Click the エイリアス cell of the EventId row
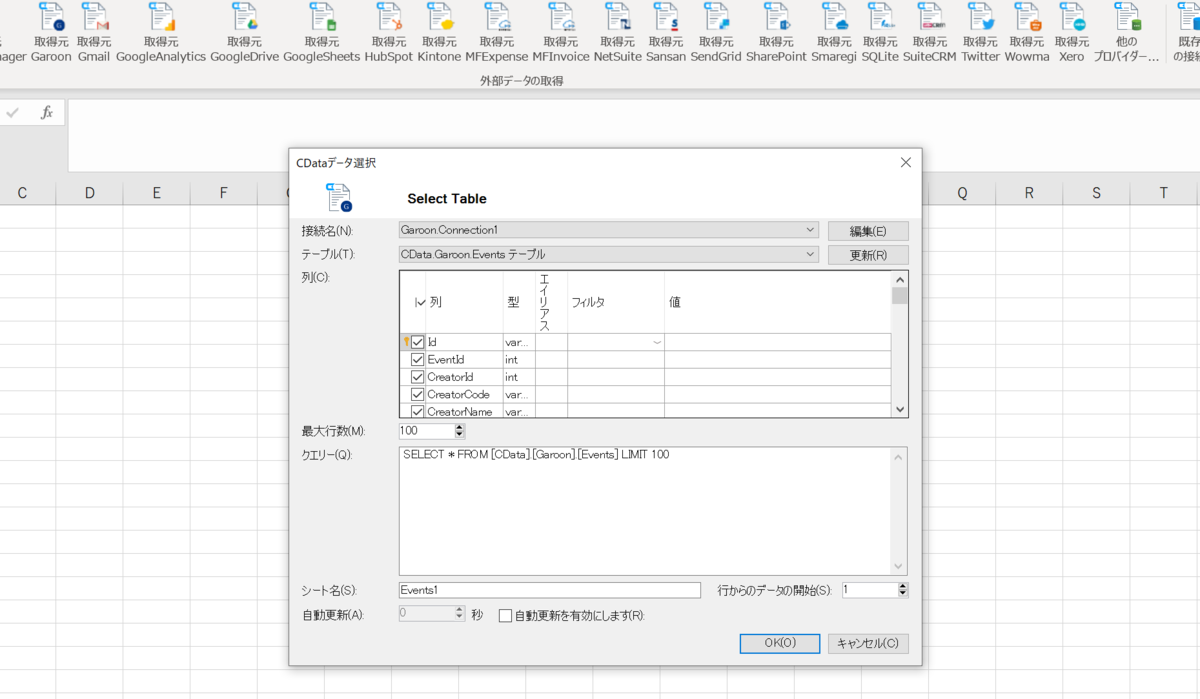The image size is (1200, 699). point(551,359)
